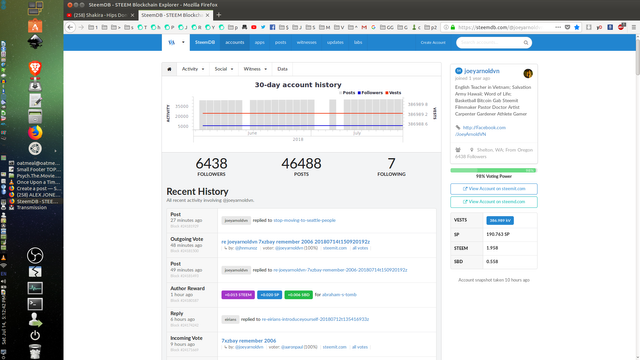Launch Brave browser from the dock

pos(35,68)
